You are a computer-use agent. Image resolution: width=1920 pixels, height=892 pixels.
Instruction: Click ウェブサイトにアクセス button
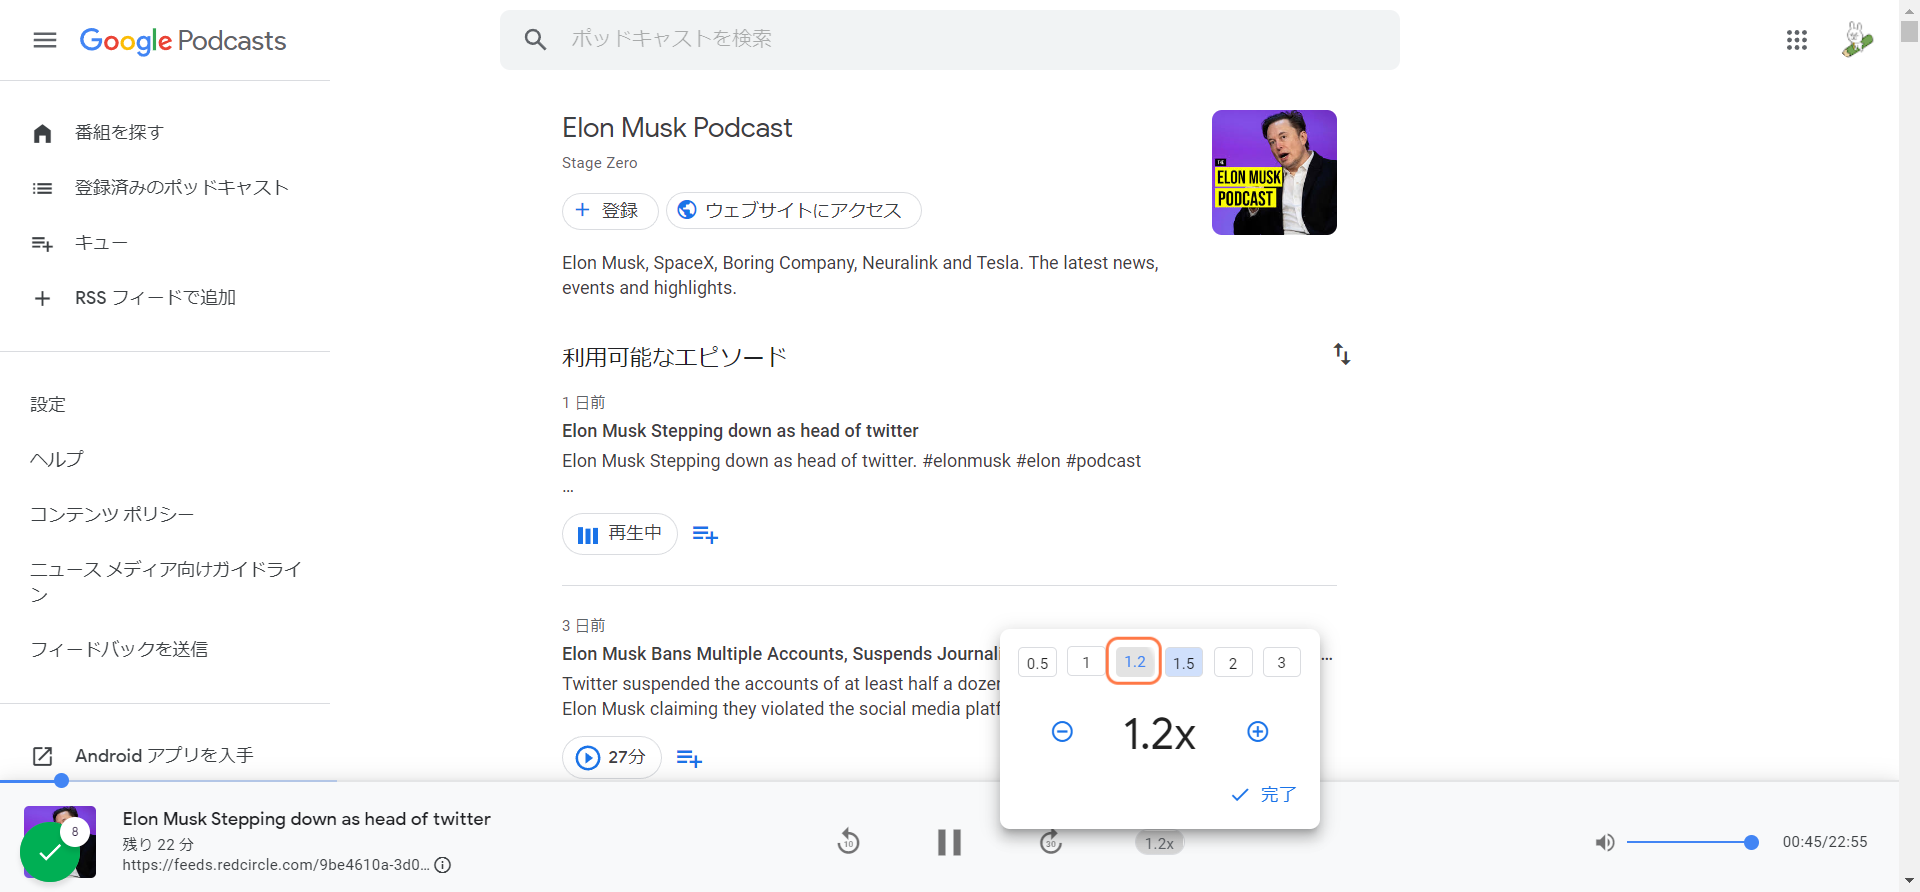(793, 210)
